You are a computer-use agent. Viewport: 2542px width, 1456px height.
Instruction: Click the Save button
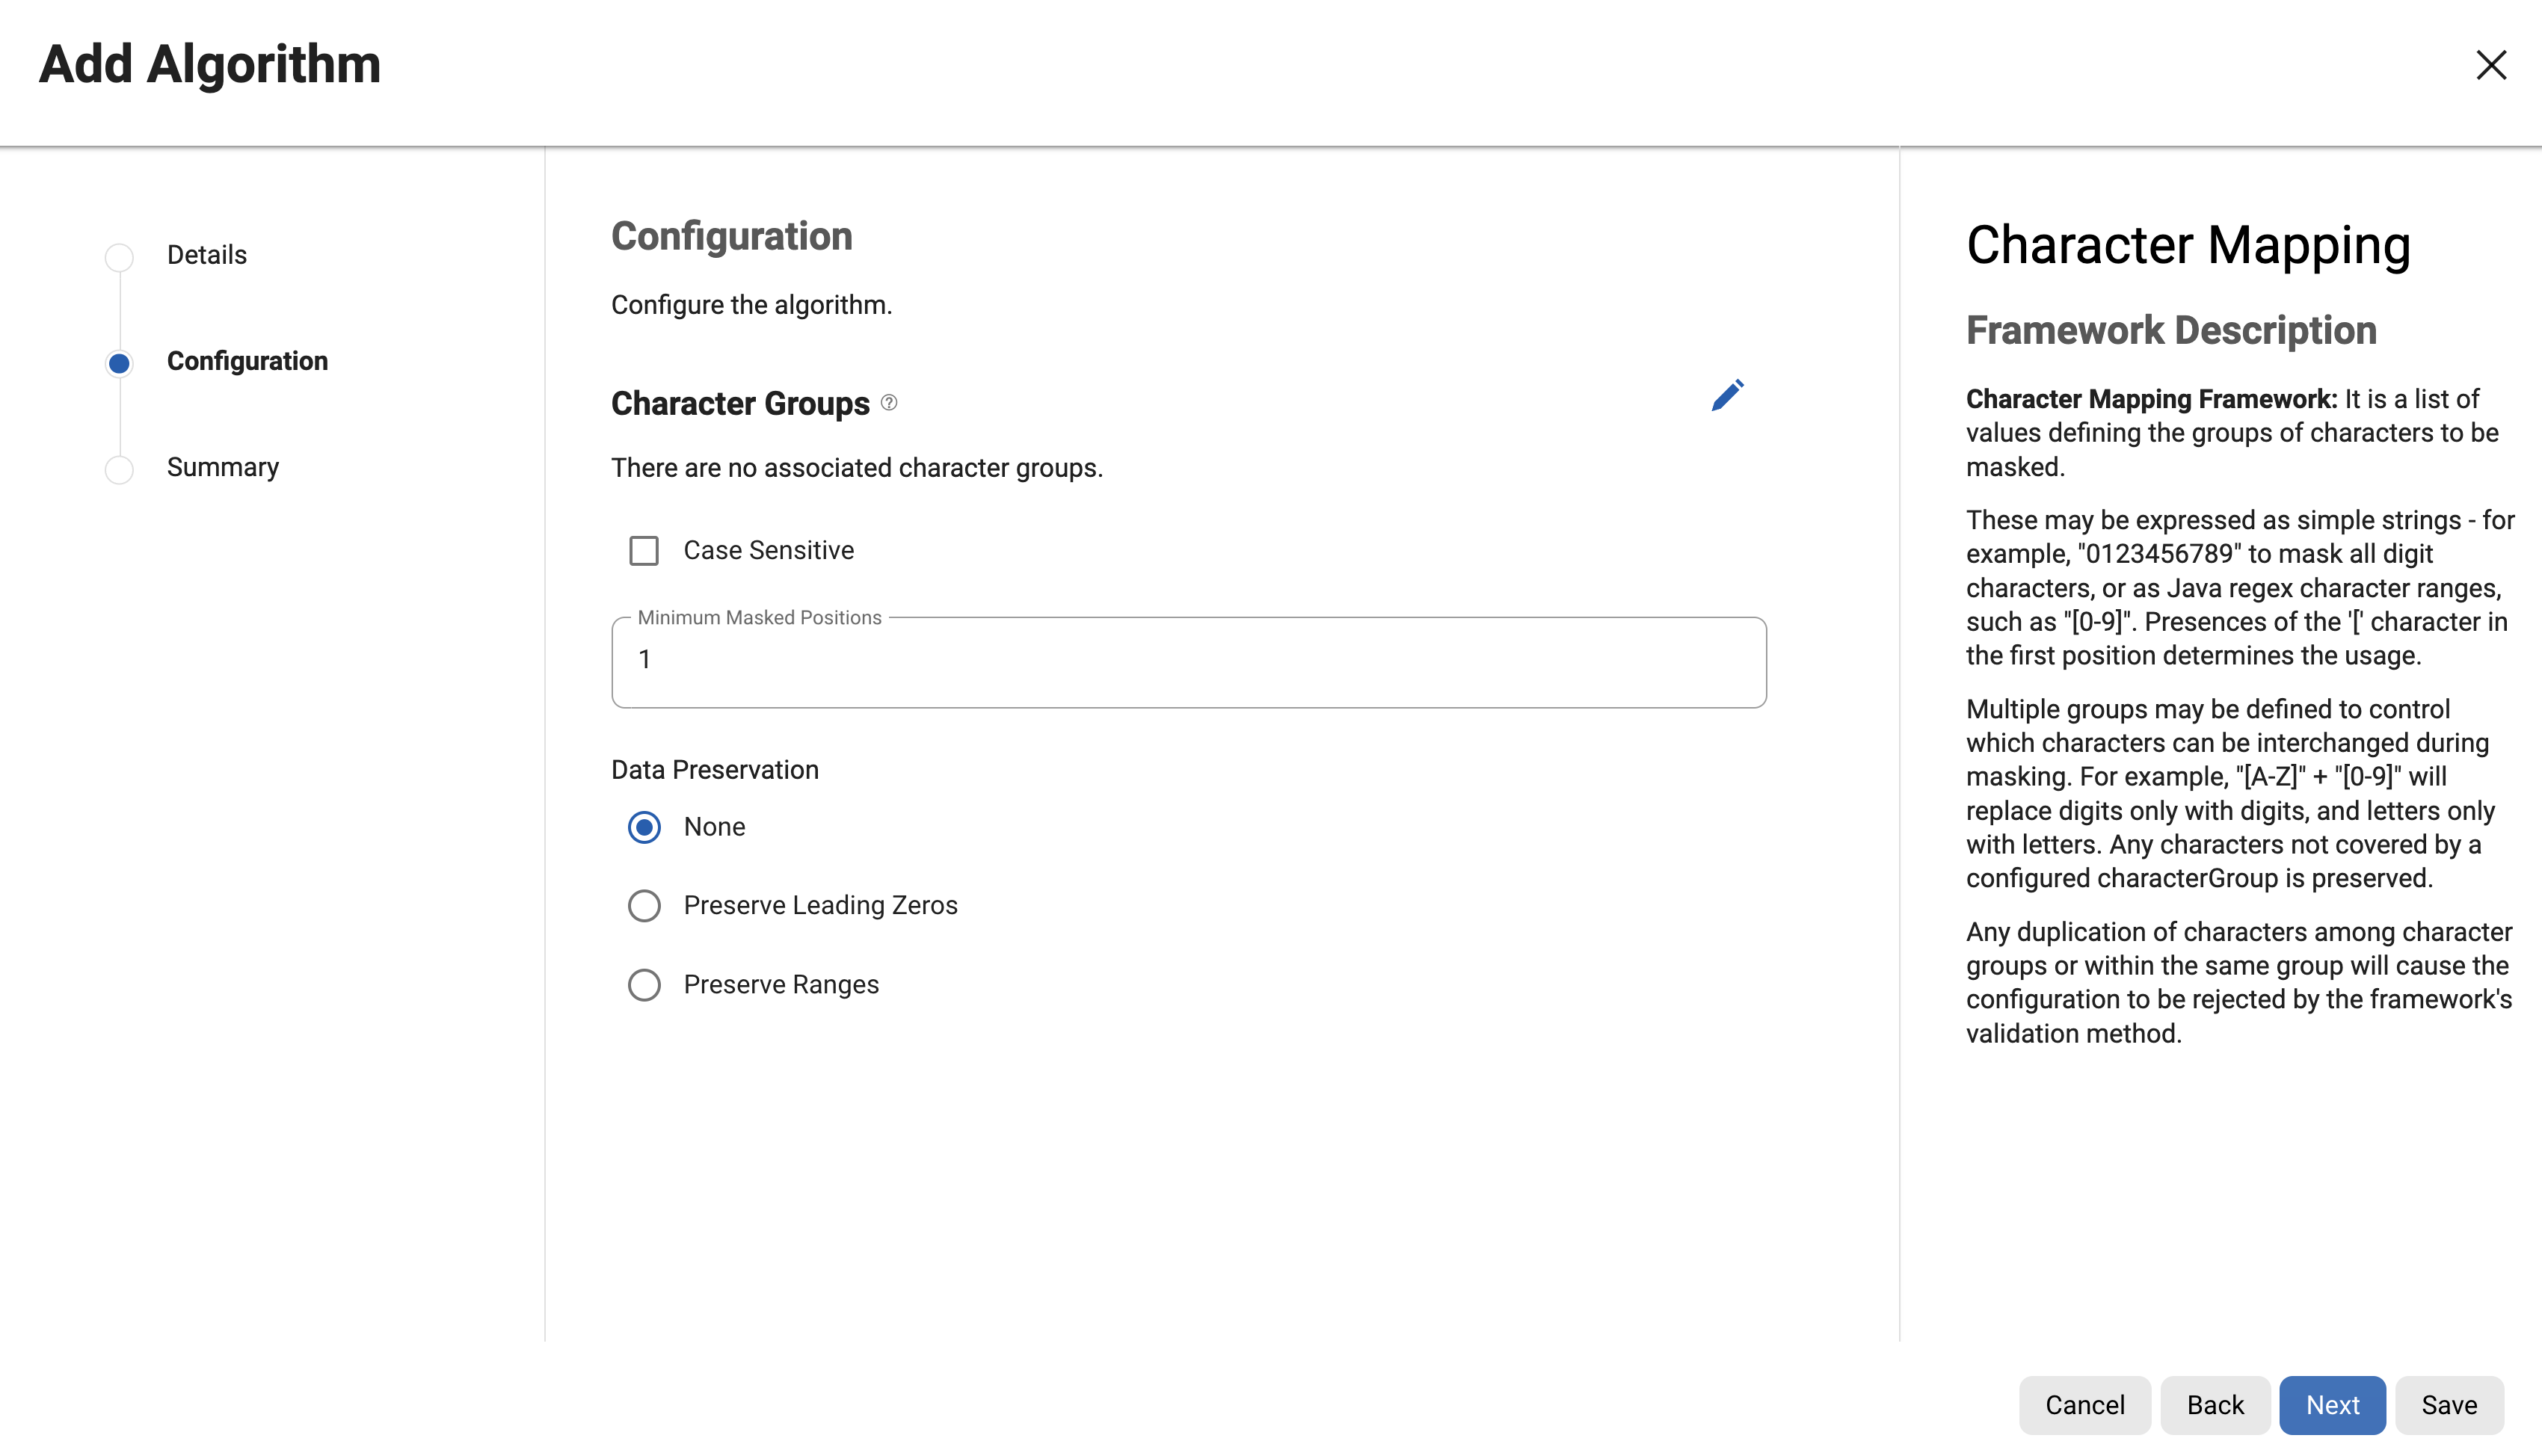coord(2449,1405)
